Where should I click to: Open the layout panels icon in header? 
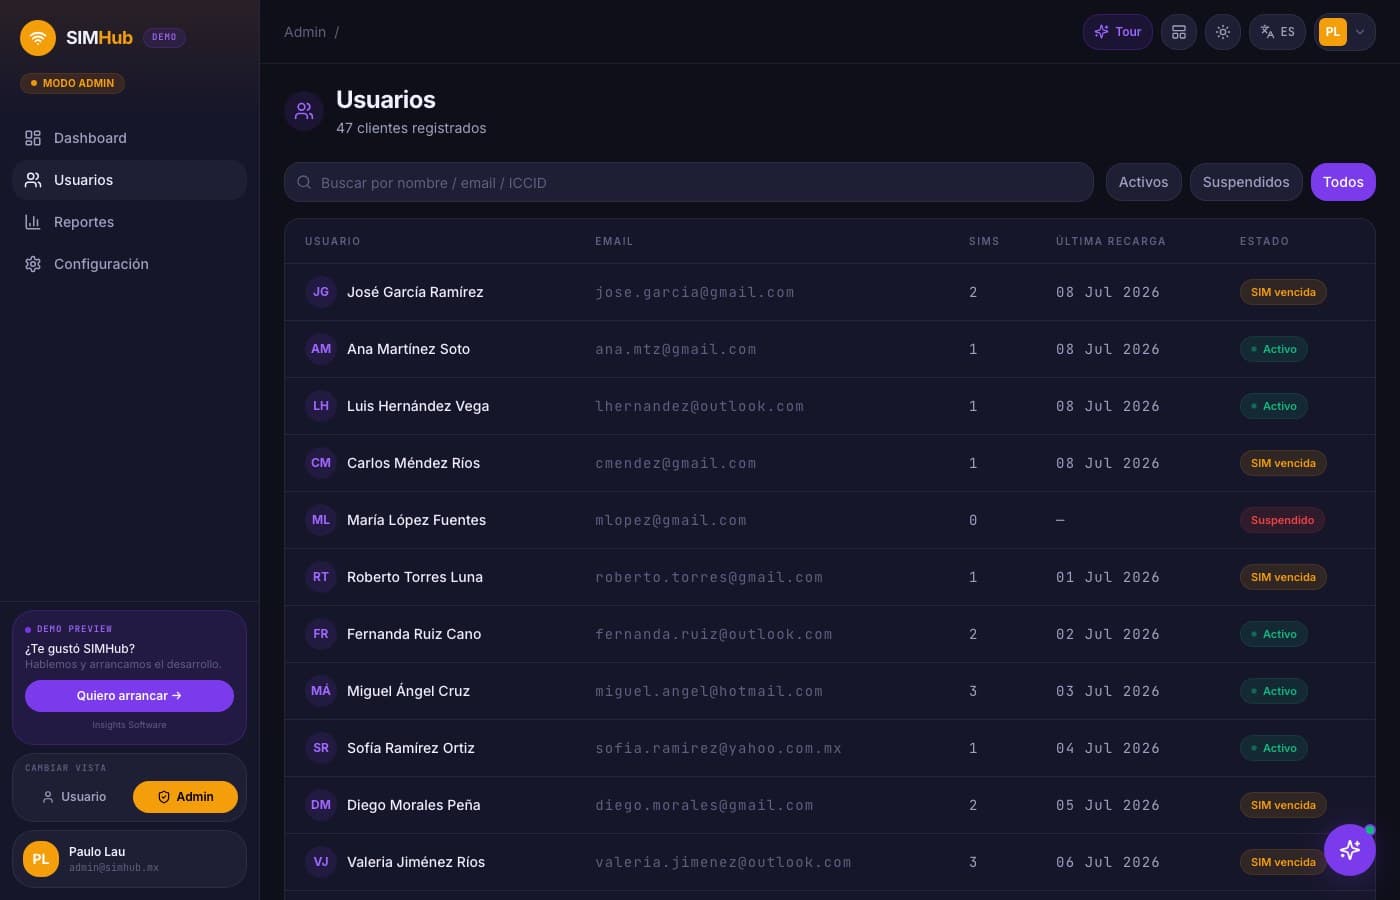[x=1179, y=32]
